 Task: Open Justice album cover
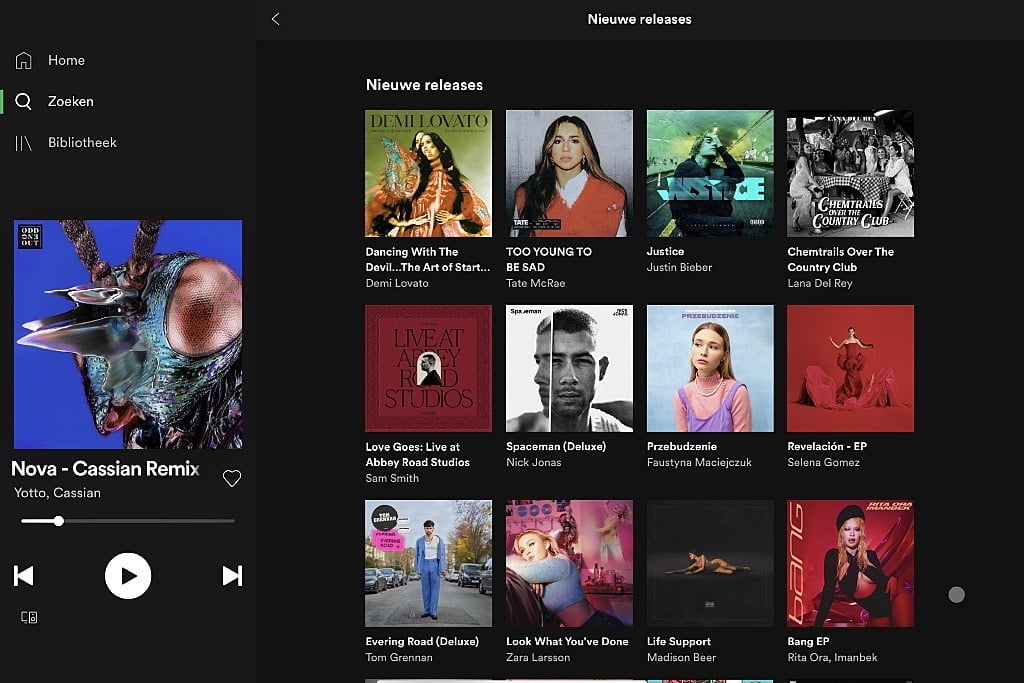pos(710,173)
